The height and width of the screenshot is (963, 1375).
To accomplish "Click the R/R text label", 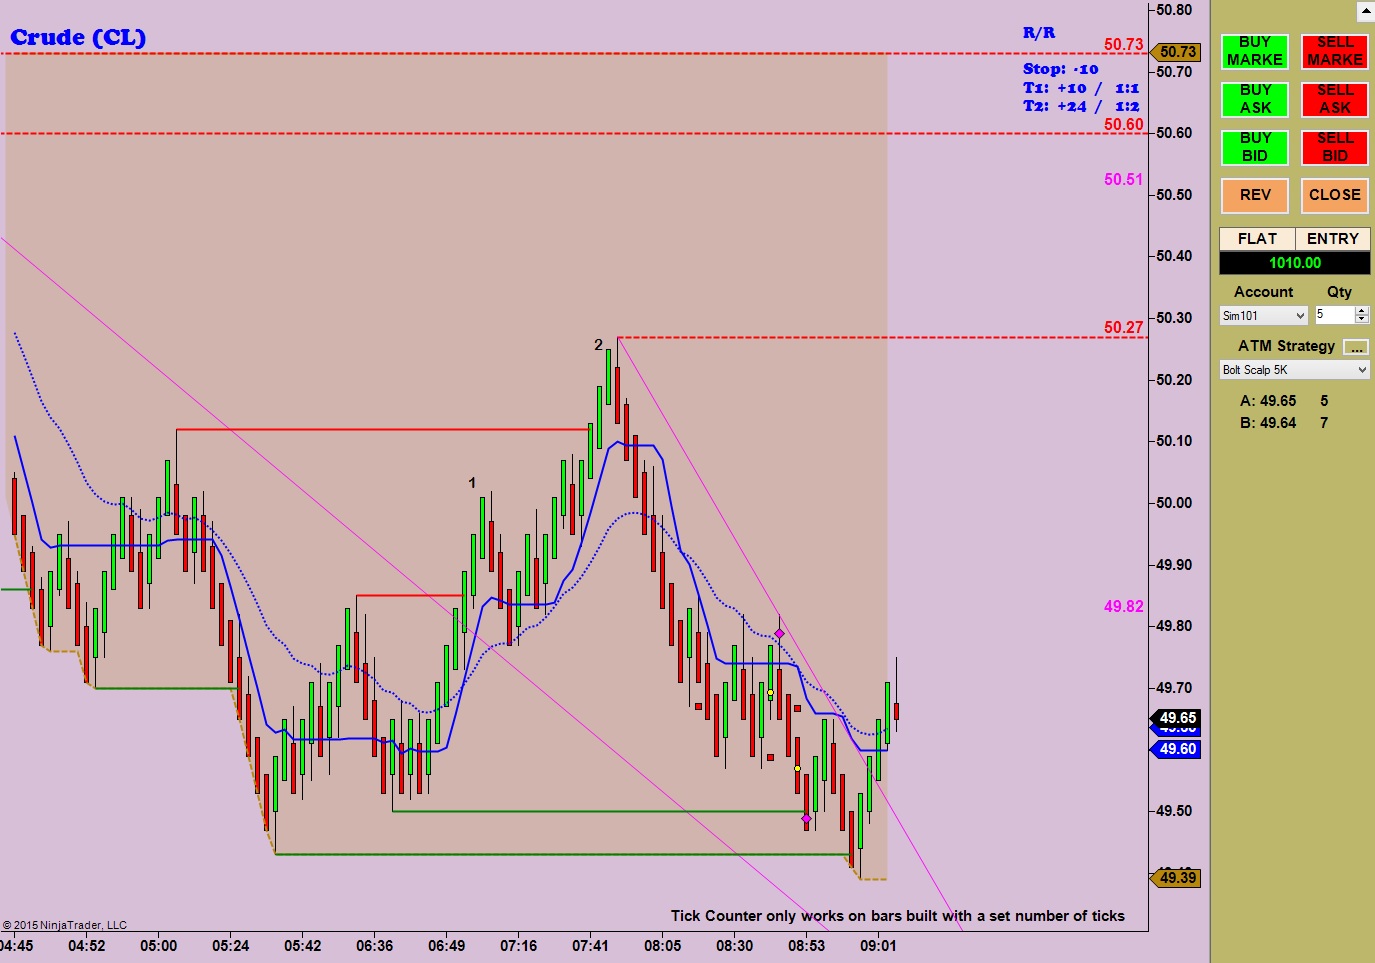I will click(1039, 33).
